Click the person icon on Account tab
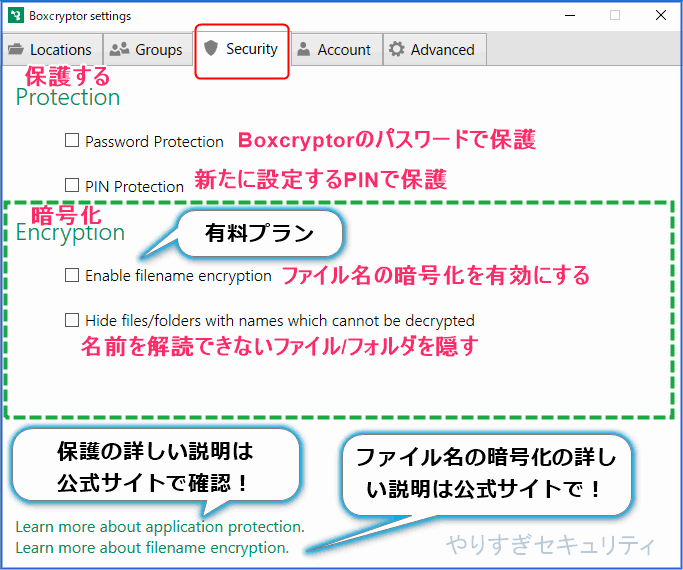The width and height of the screenshot is (683, 570). [x=303, y=49]
